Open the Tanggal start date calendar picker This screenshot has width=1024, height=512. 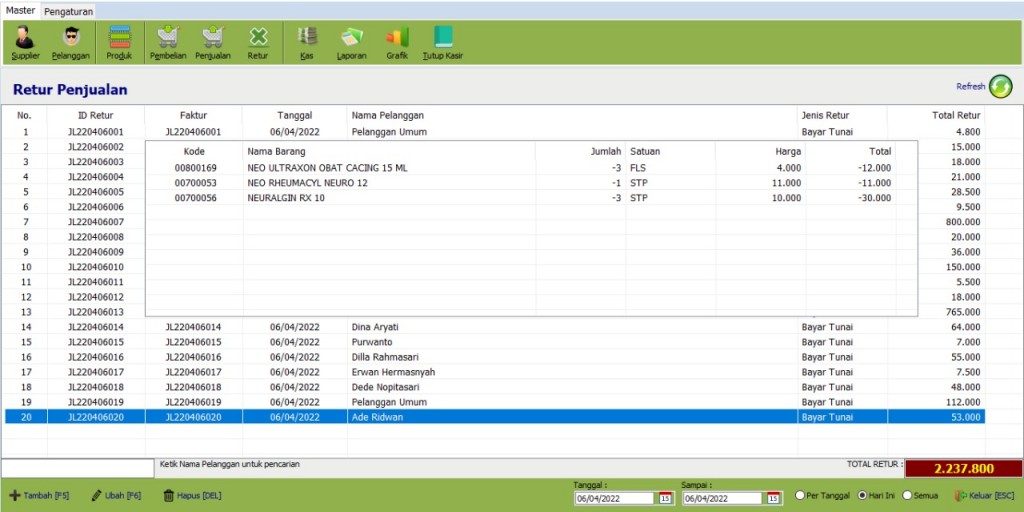coord(665,498)
